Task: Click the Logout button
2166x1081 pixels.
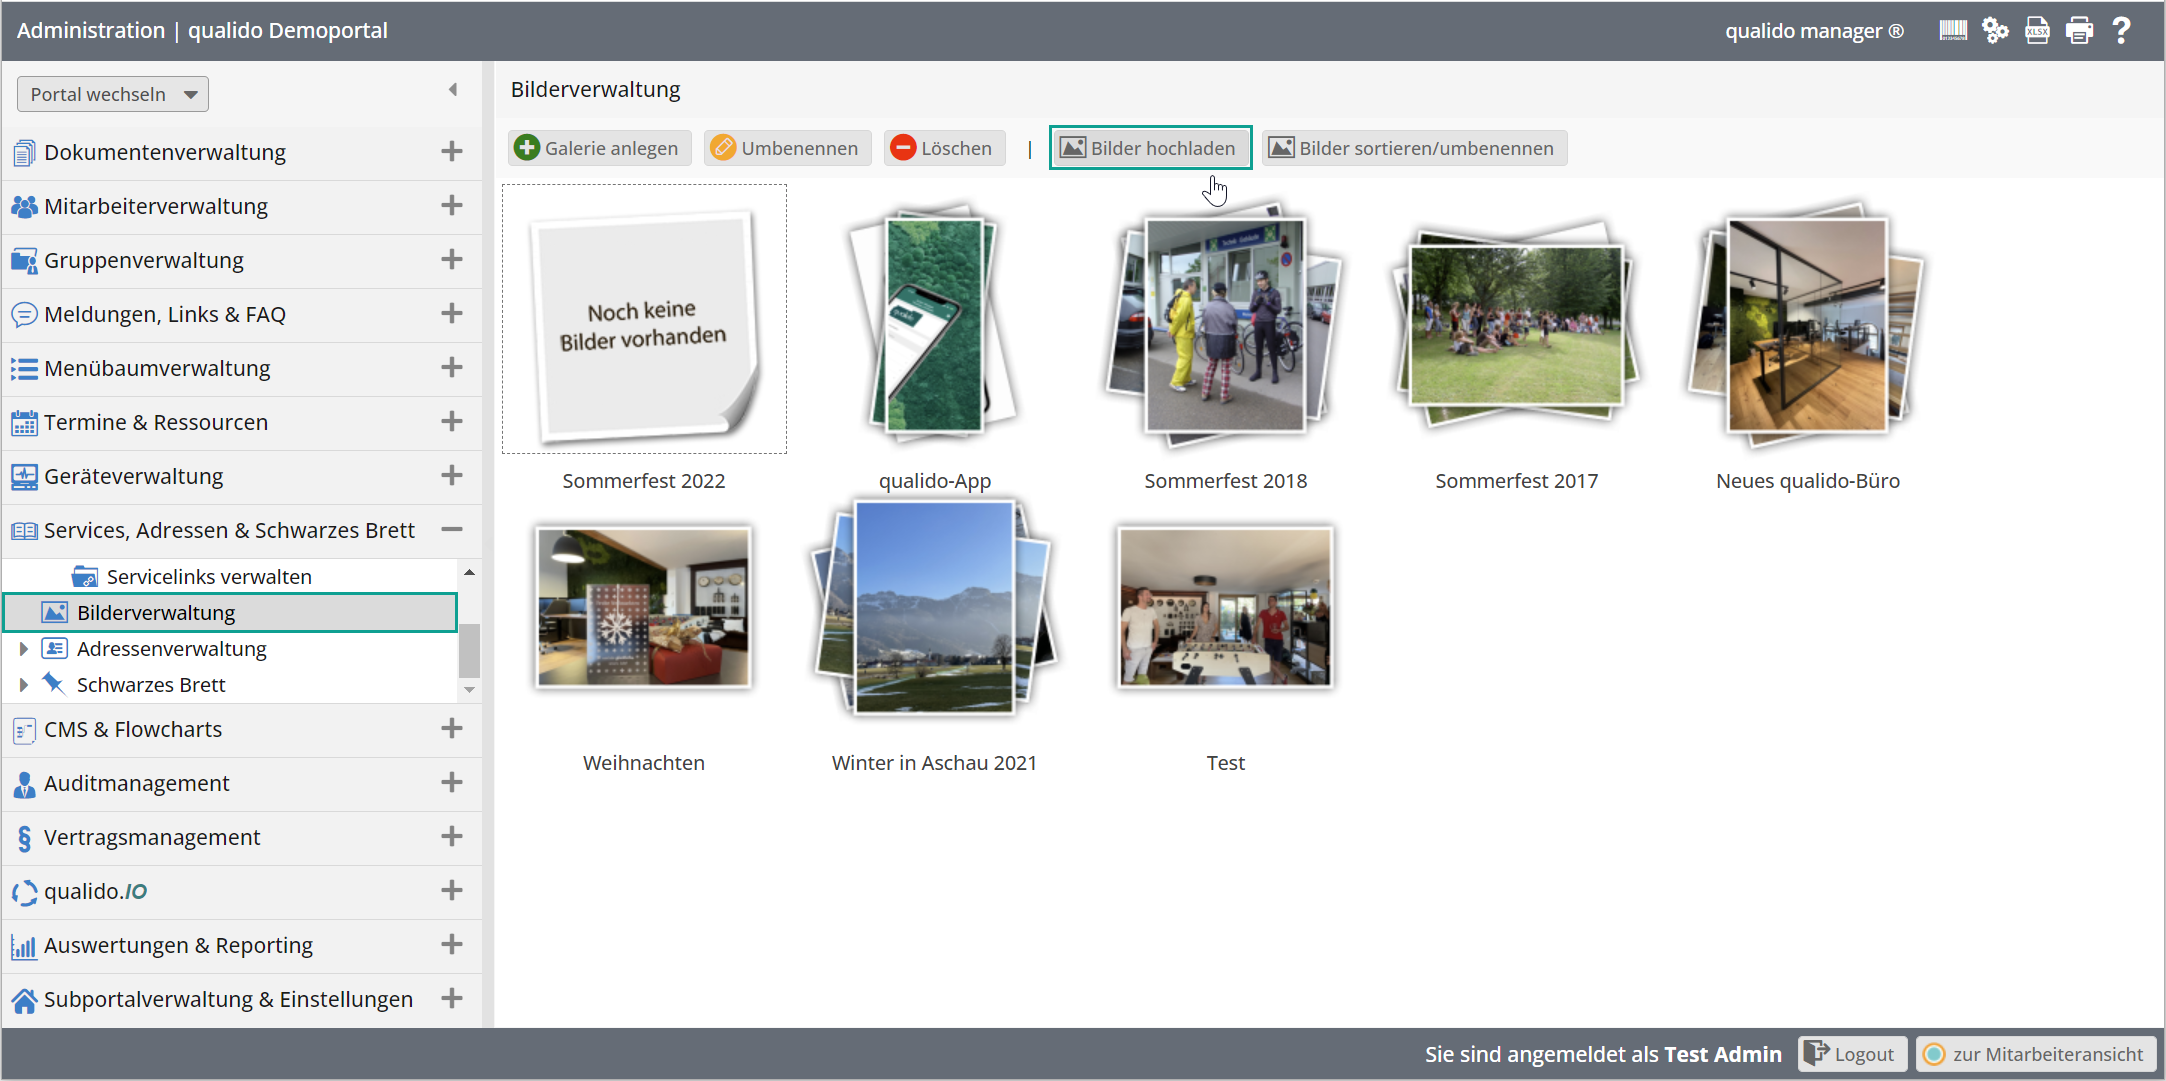Action: (1852, 1054)
